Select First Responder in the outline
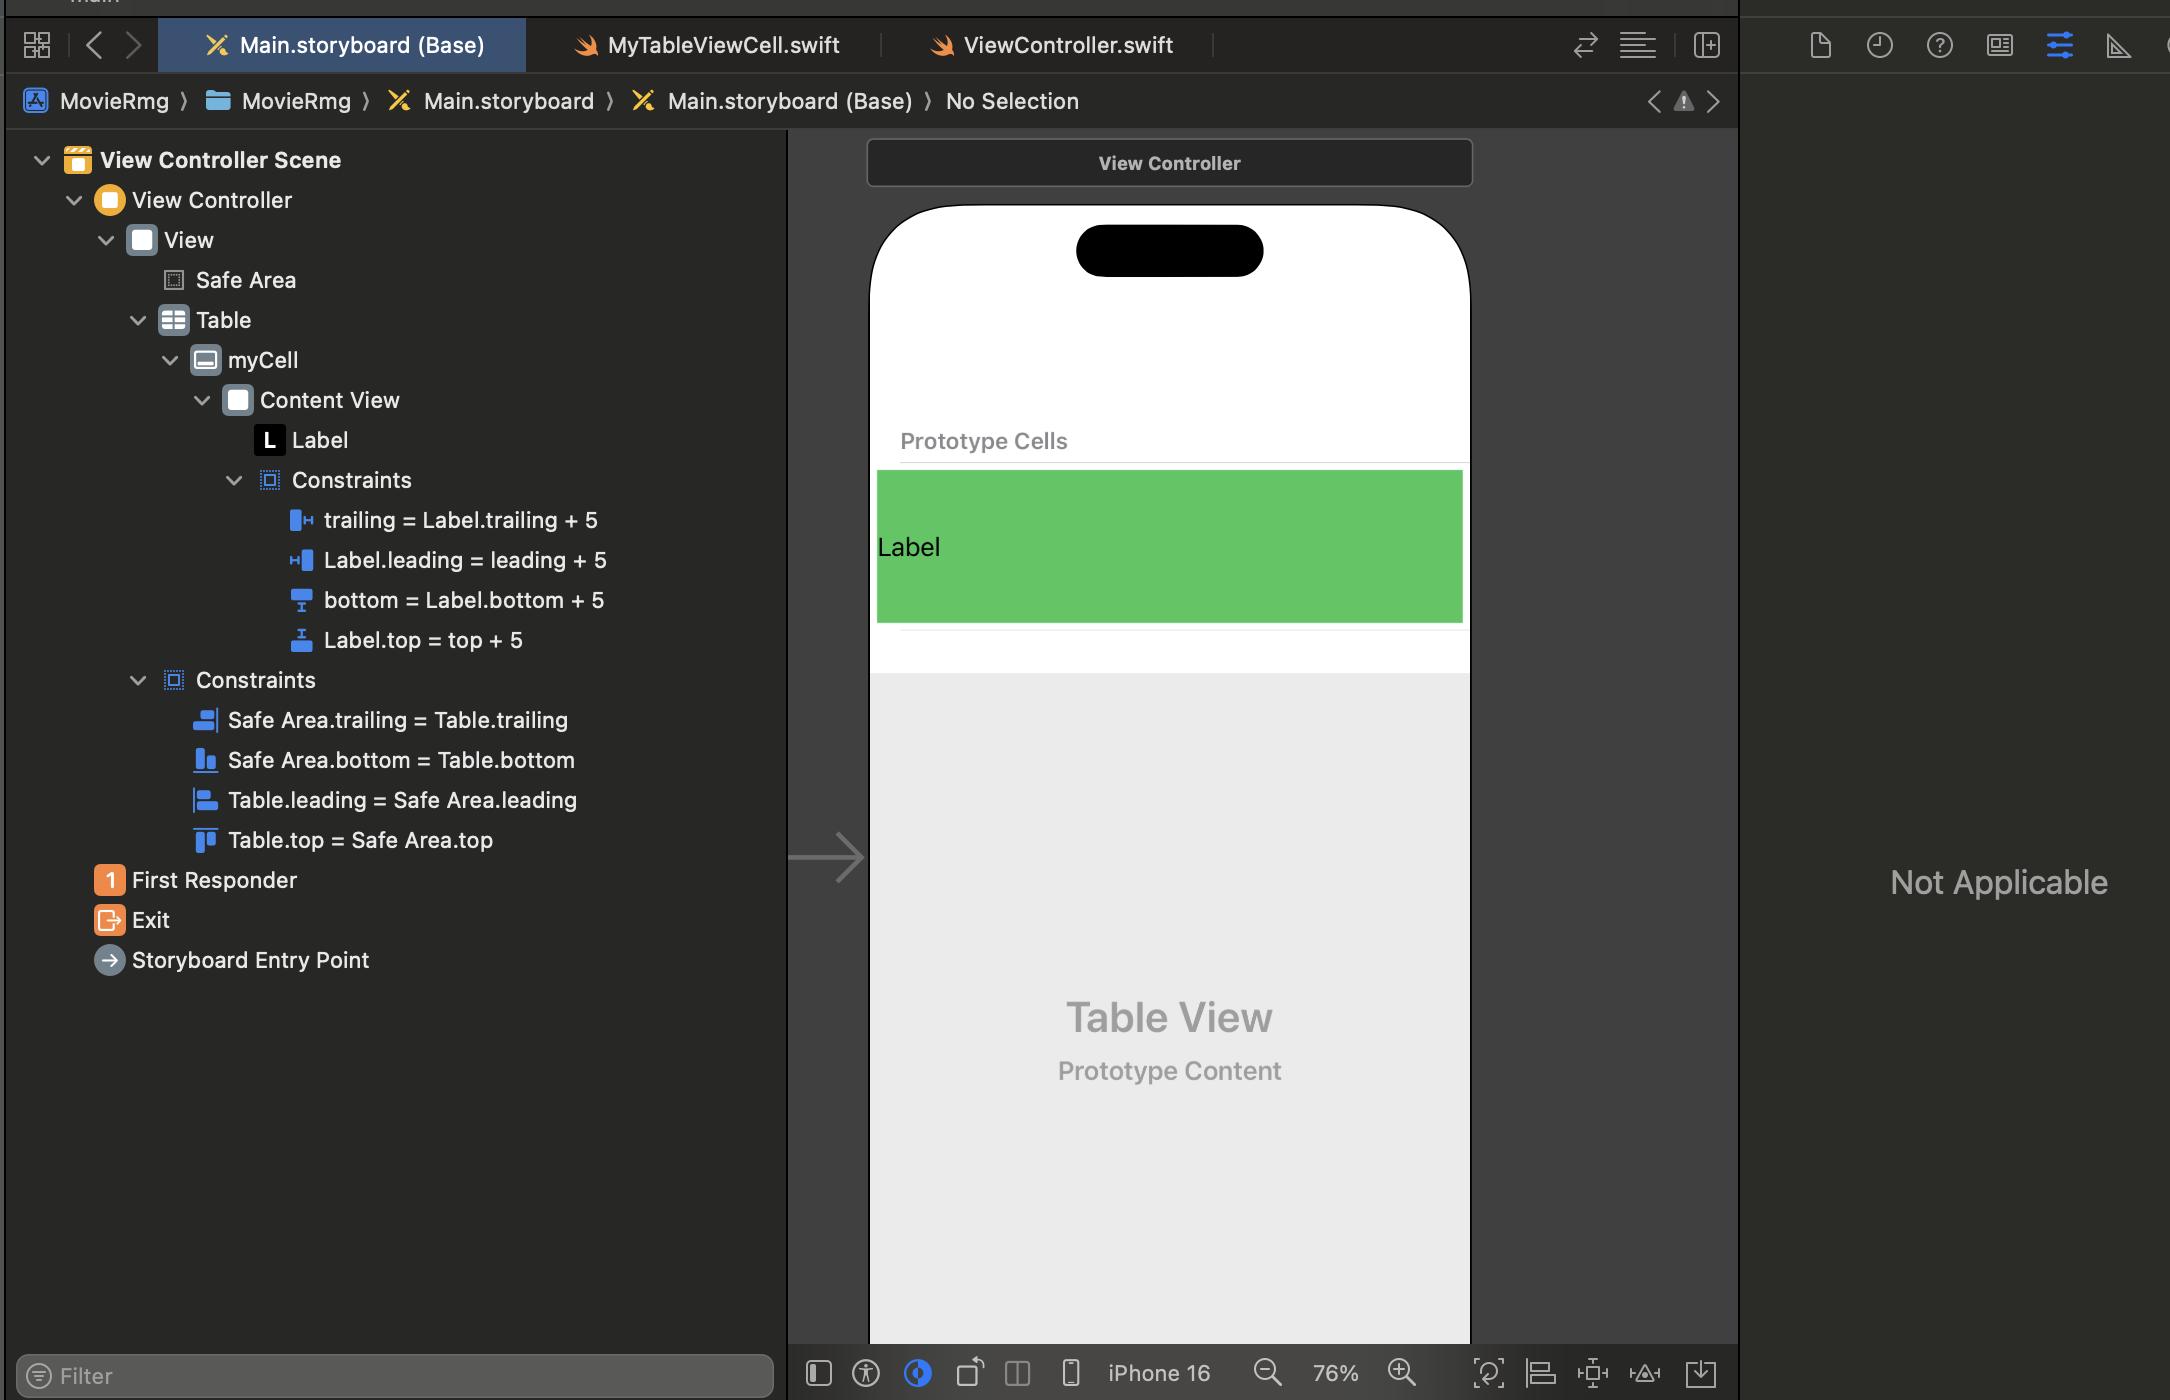 pyautogui.click(x=195, y=880)
